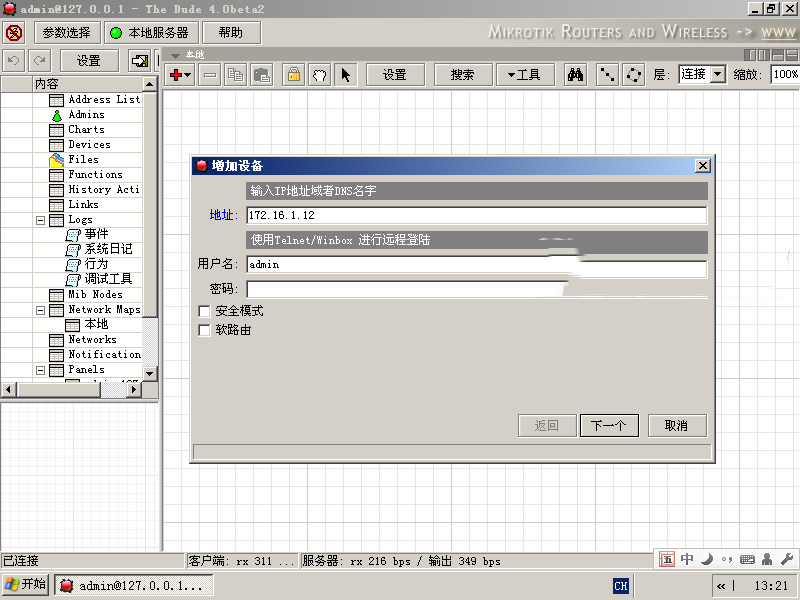800x600 pixels.
Task: Click contents panel scroll up arrow
Action: (x=149, y=84)
